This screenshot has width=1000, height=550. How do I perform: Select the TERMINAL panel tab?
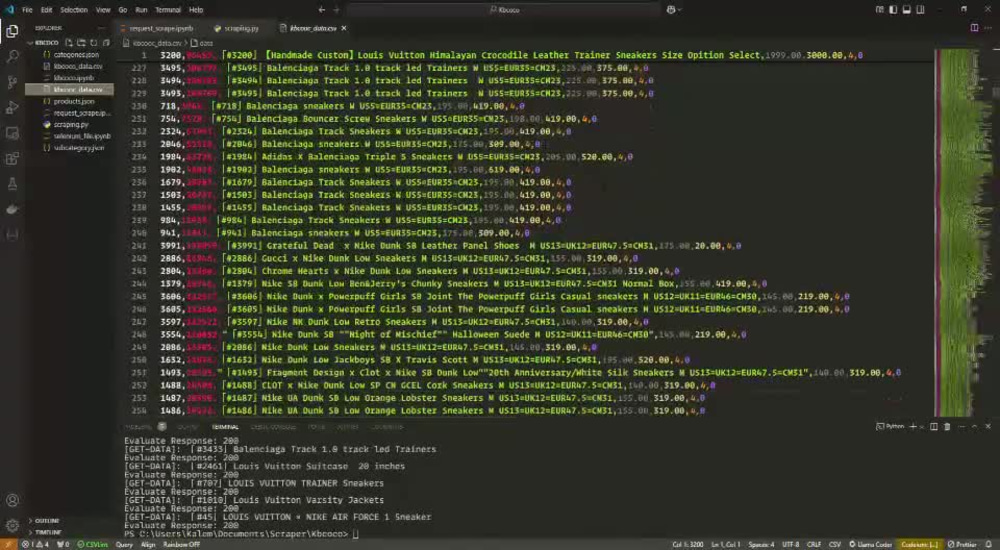(224, 426)
